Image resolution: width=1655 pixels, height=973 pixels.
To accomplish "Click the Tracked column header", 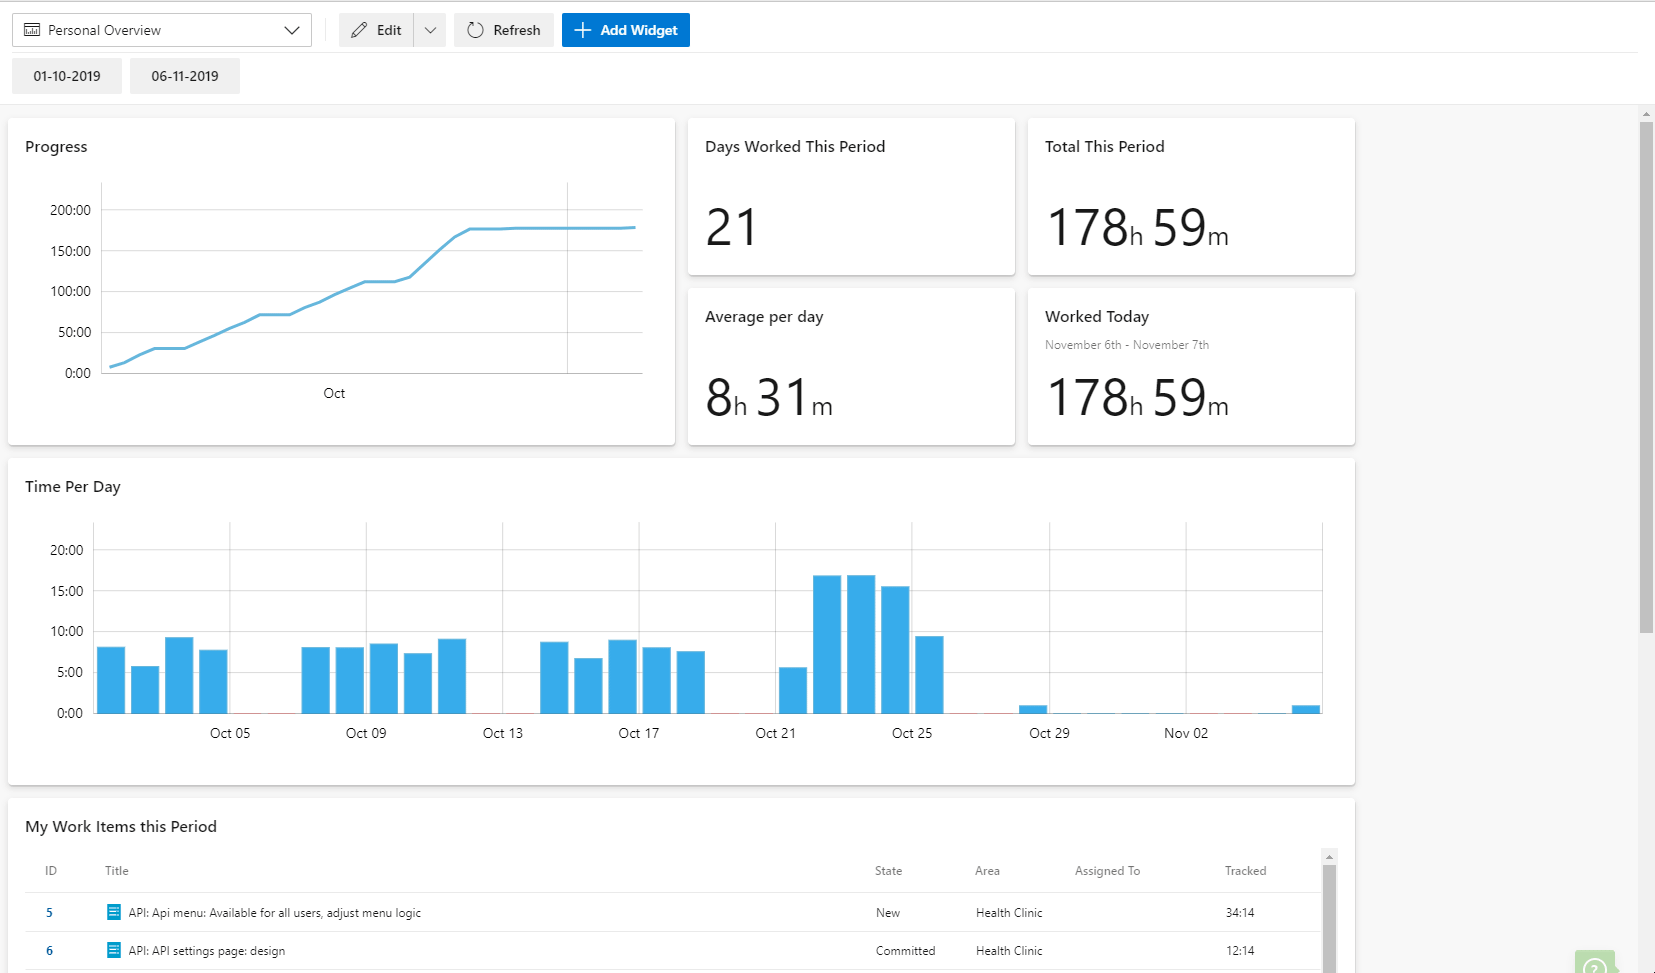I will tap(1246, 871).
